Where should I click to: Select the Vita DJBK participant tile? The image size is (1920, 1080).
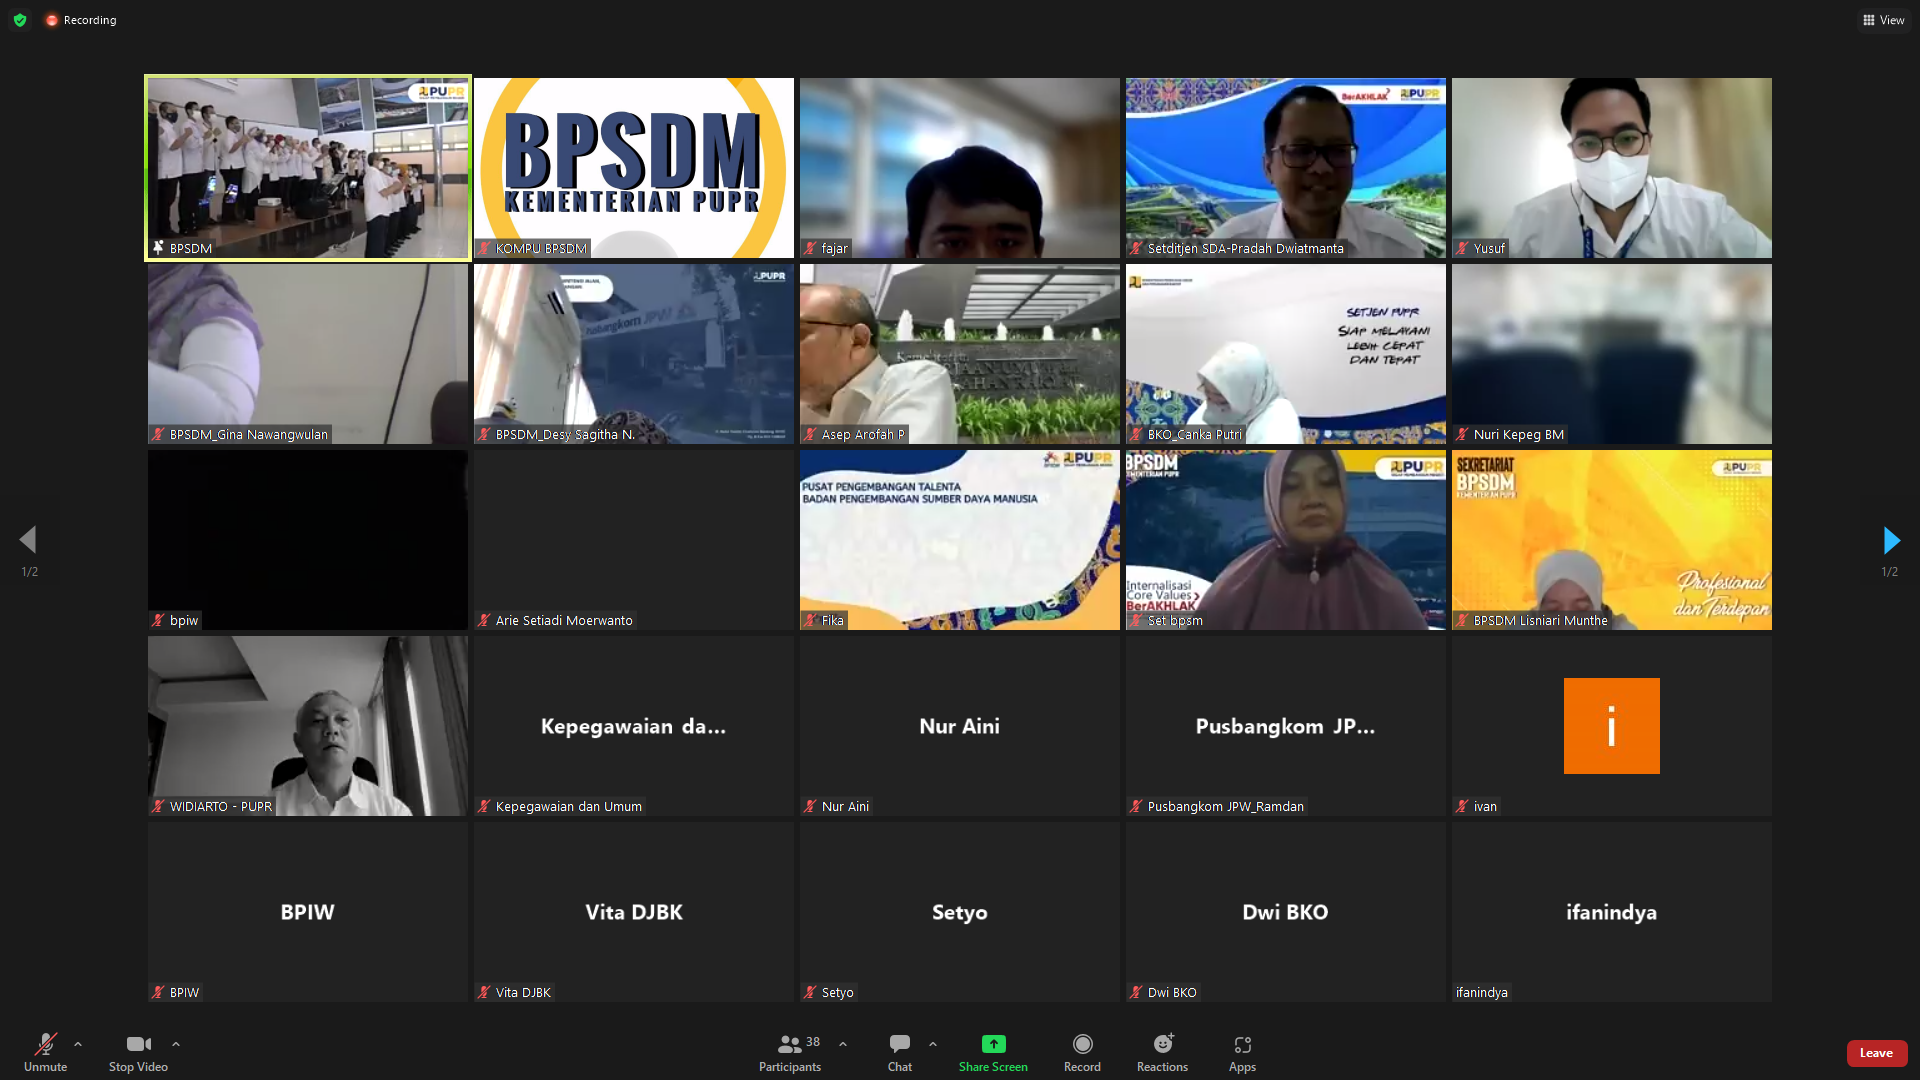pos(634,912)
